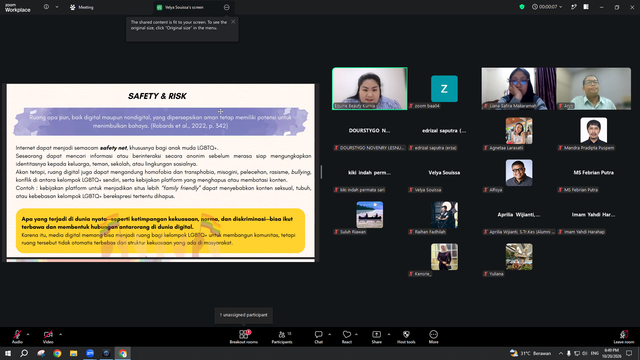Open File Explorer from the taskbar
This screenshot has height=360, width=640.
coord(73,353)
